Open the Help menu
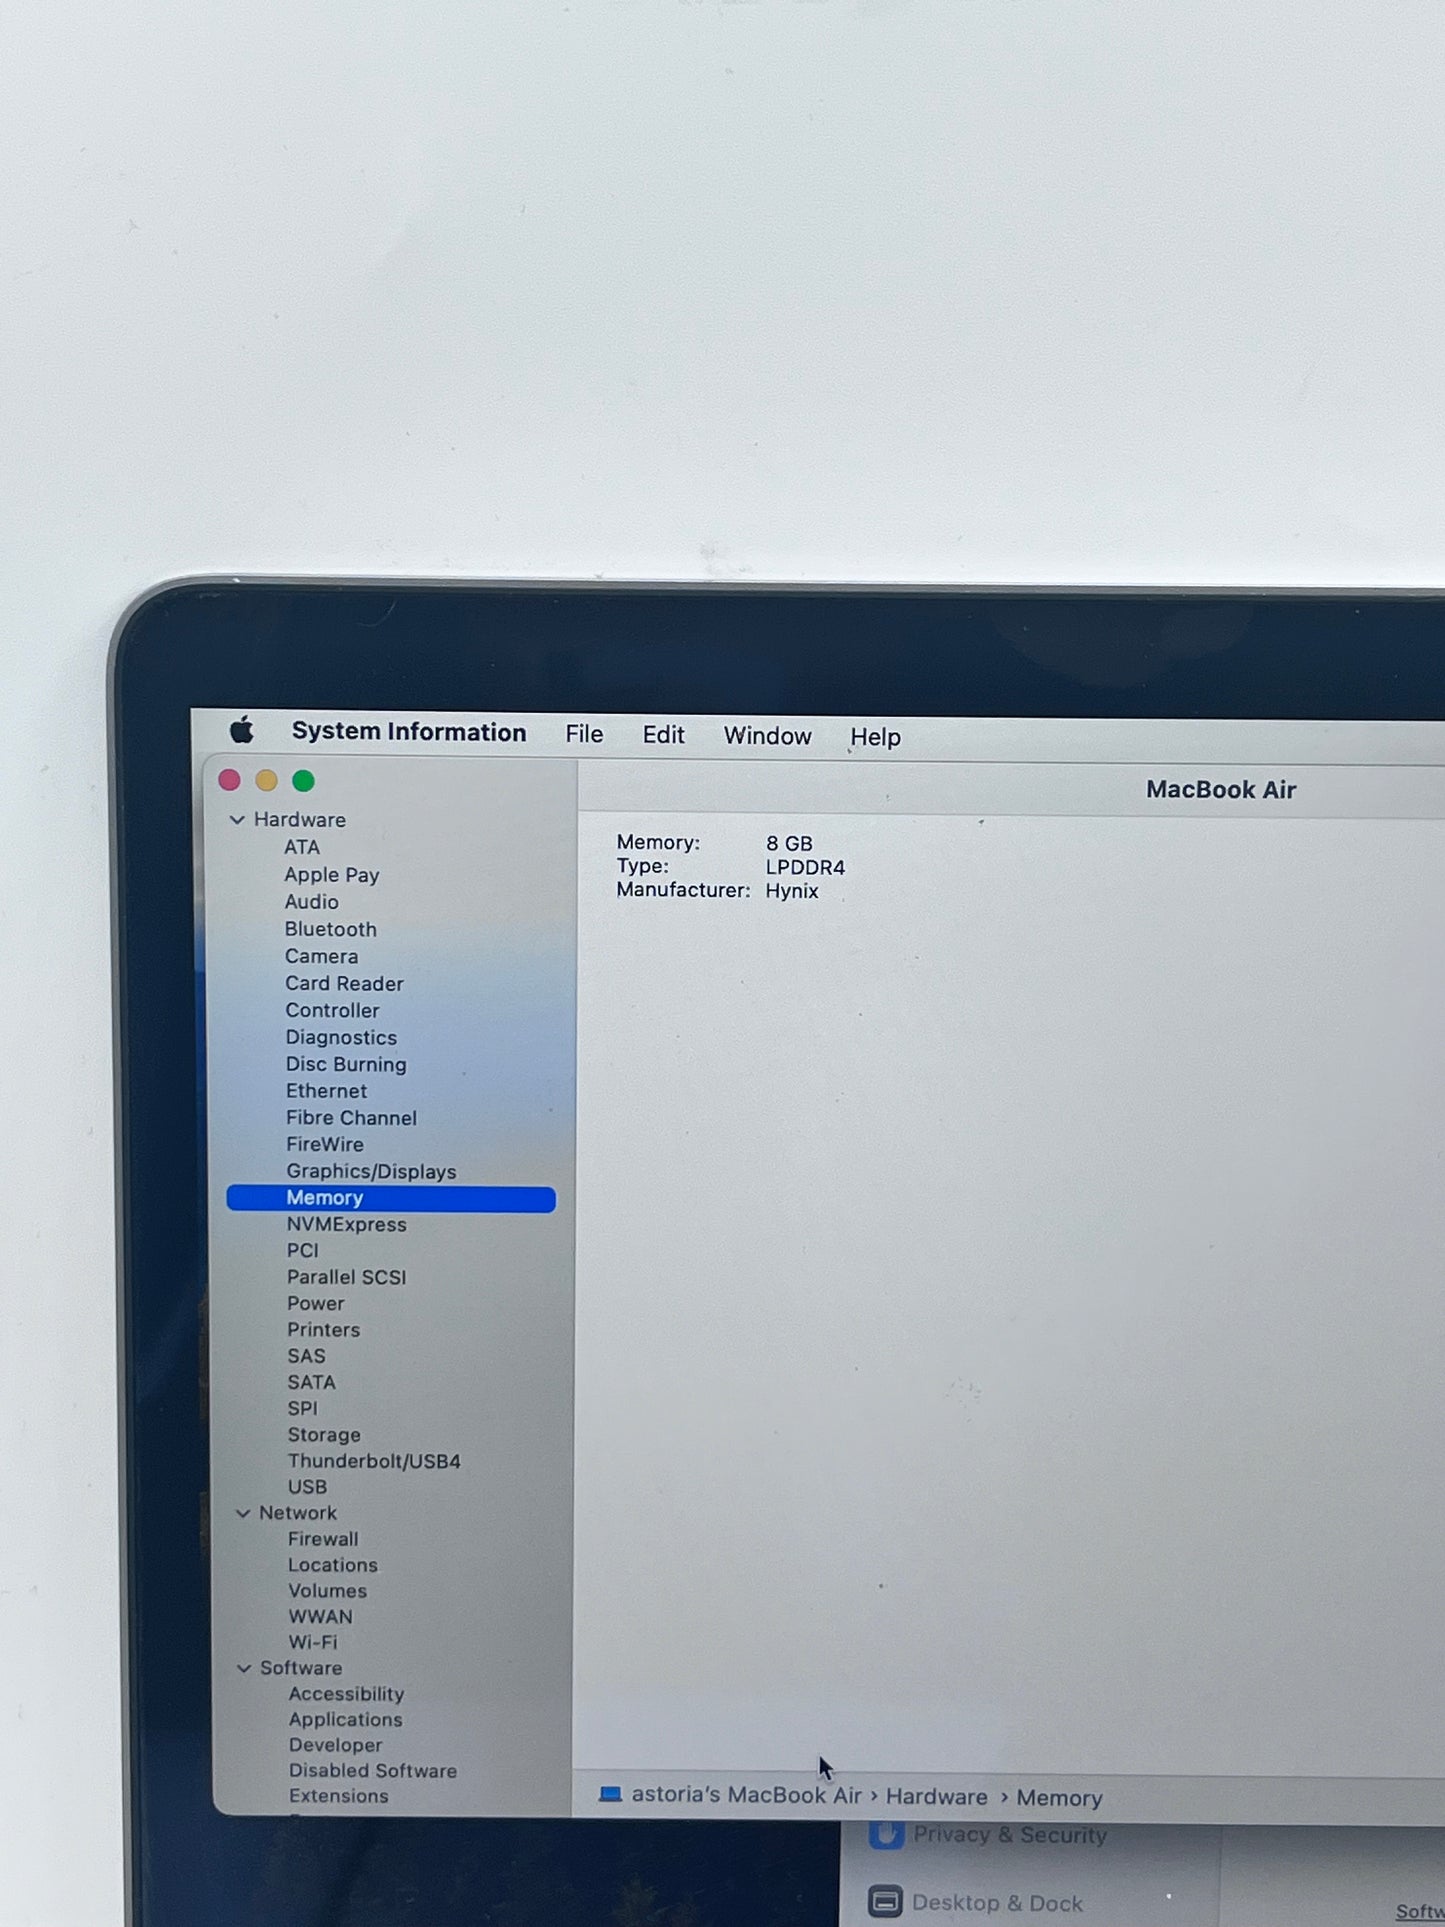The width and height of the screenshot is (1445, 1927). [x=875, y=737]
